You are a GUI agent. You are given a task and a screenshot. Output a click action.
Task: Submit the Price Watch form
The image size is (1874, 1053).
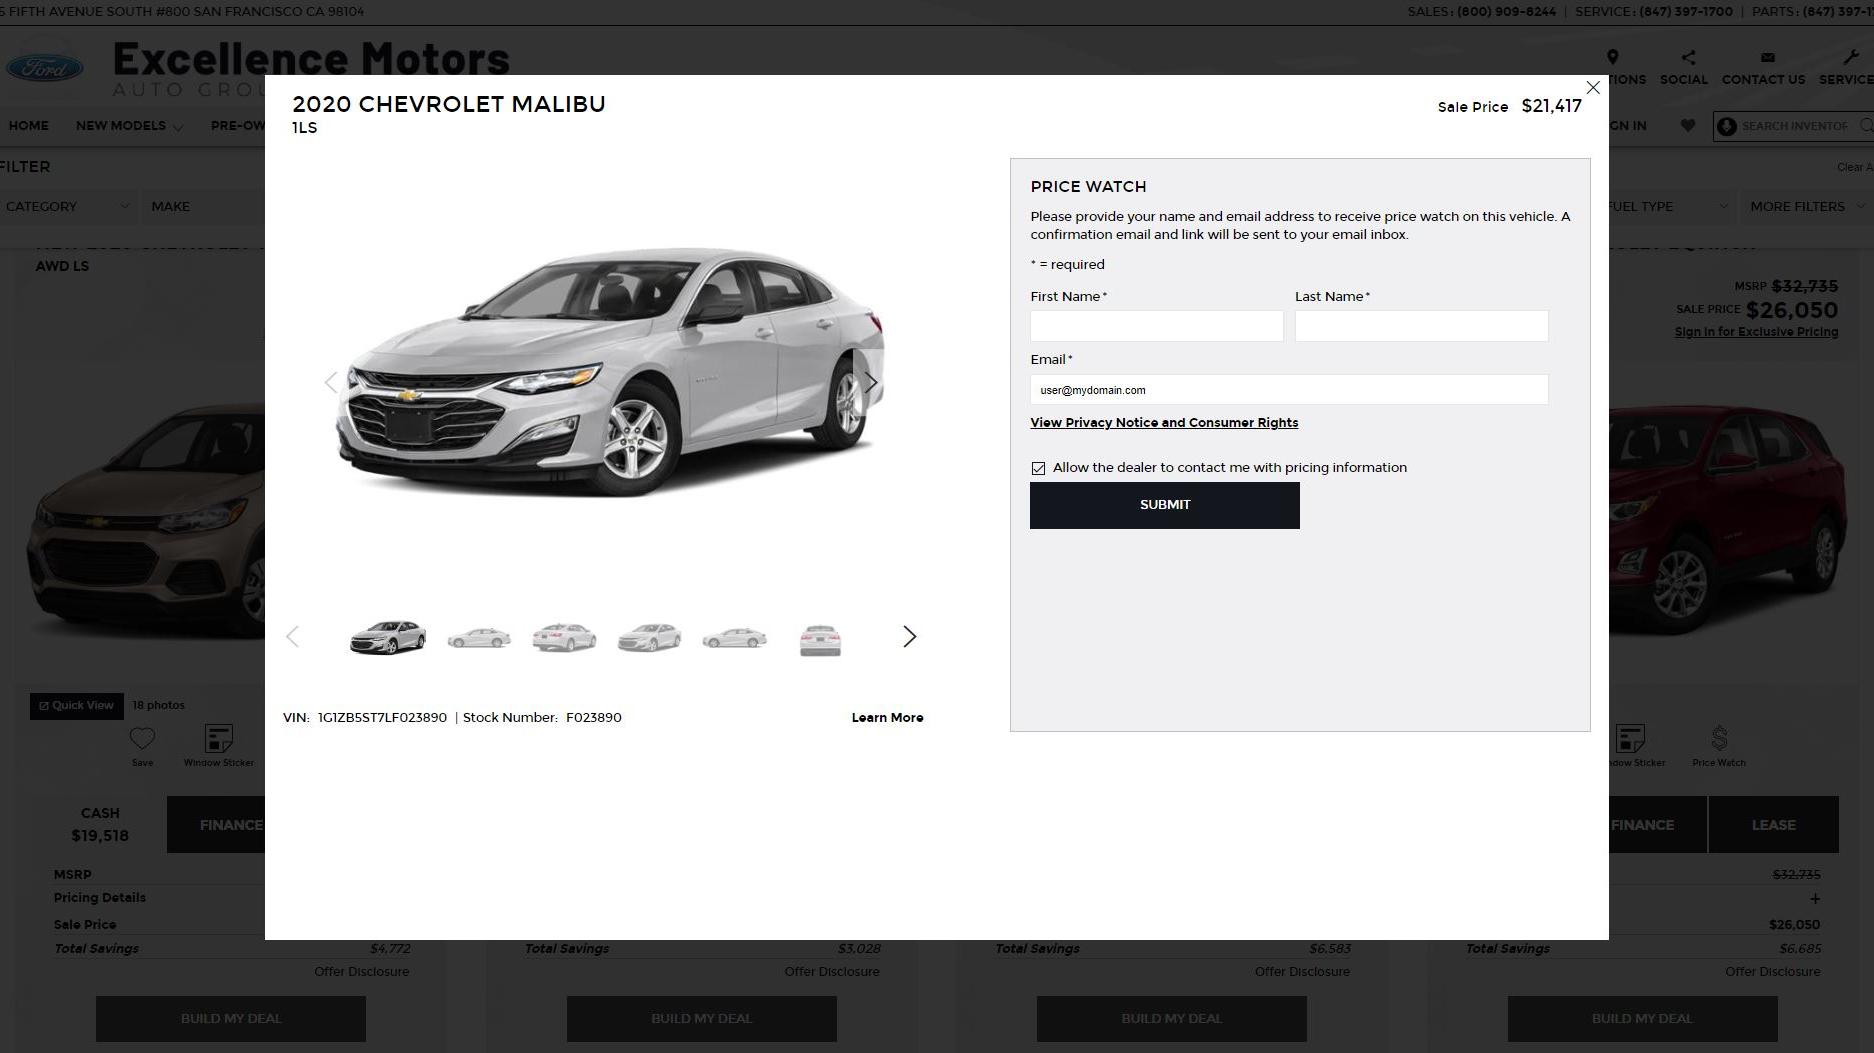[x=1165, y=505]
